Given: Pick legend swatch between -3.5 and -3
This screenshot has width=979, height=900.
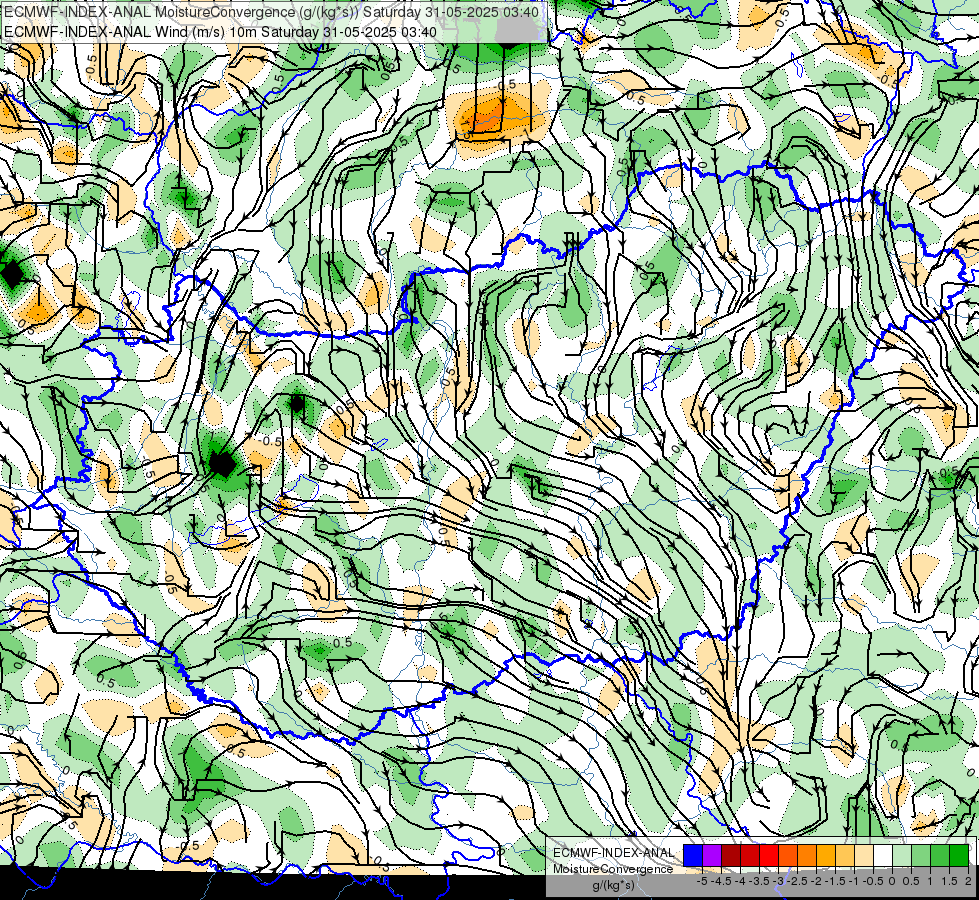Looking at the screenshot, I should 769,855.
